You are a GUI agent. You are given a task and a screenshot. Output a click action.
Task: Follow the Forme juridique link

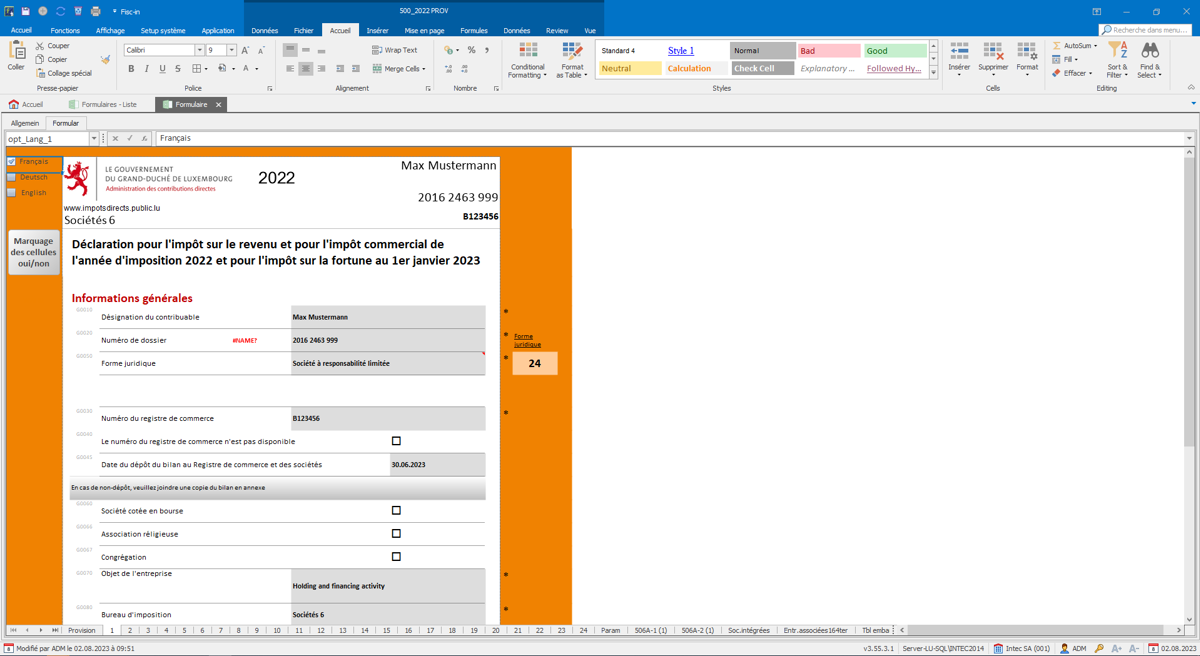pos(528,340)
